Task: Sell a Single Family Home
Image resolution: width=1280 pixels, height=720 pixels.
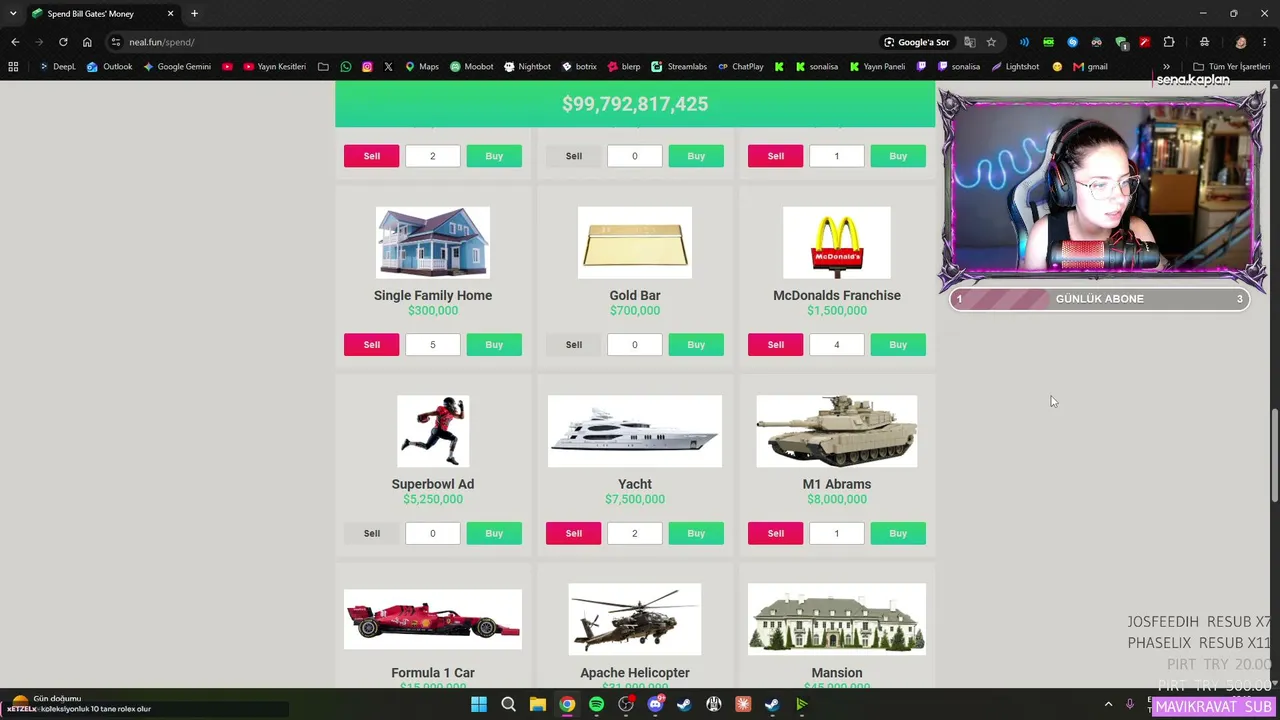Action: coord(372,345)
